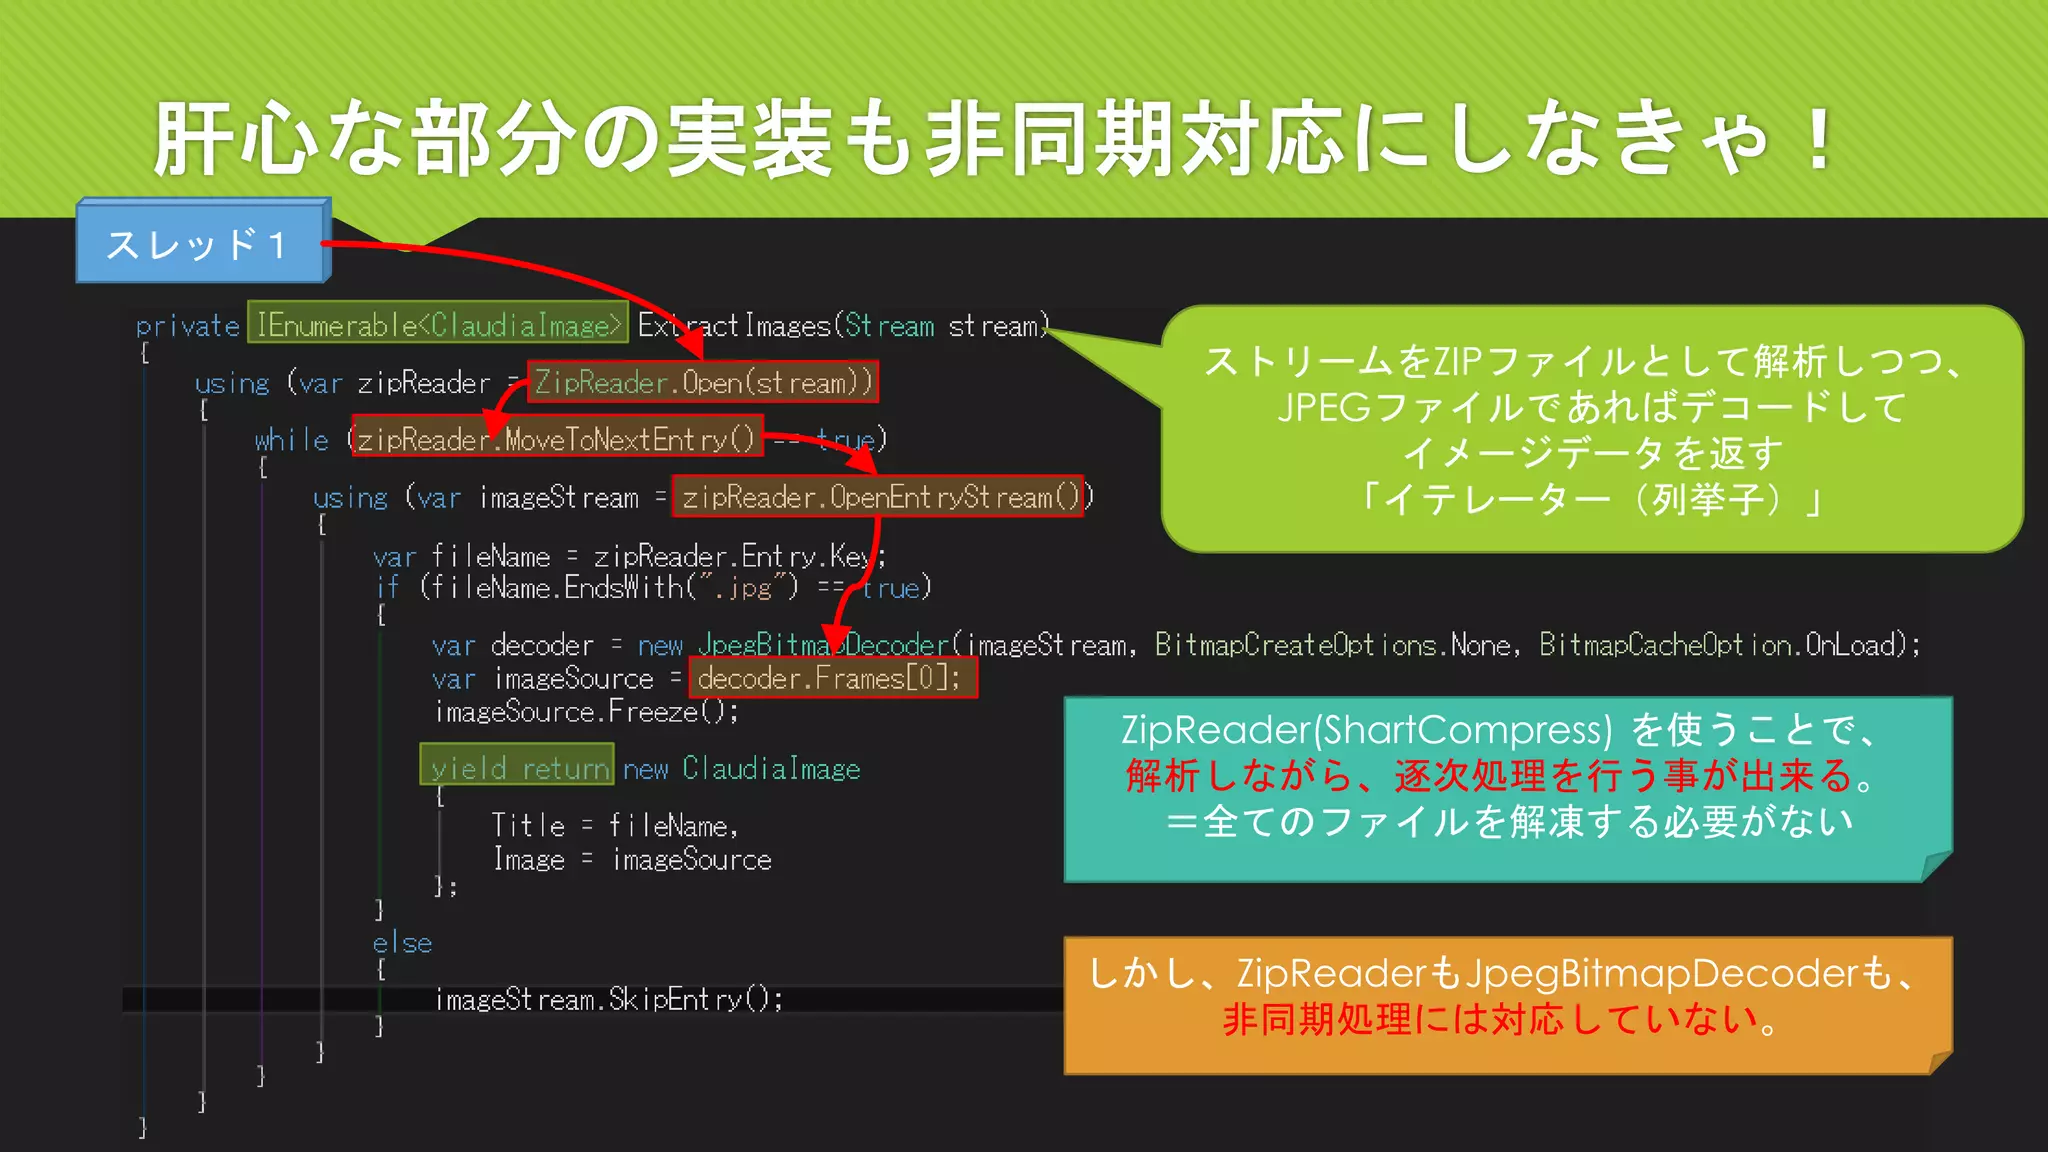The image size is (2048, 1152).
Task: Click new ClaudiaImage after yield return
Action: pos(741,769)
